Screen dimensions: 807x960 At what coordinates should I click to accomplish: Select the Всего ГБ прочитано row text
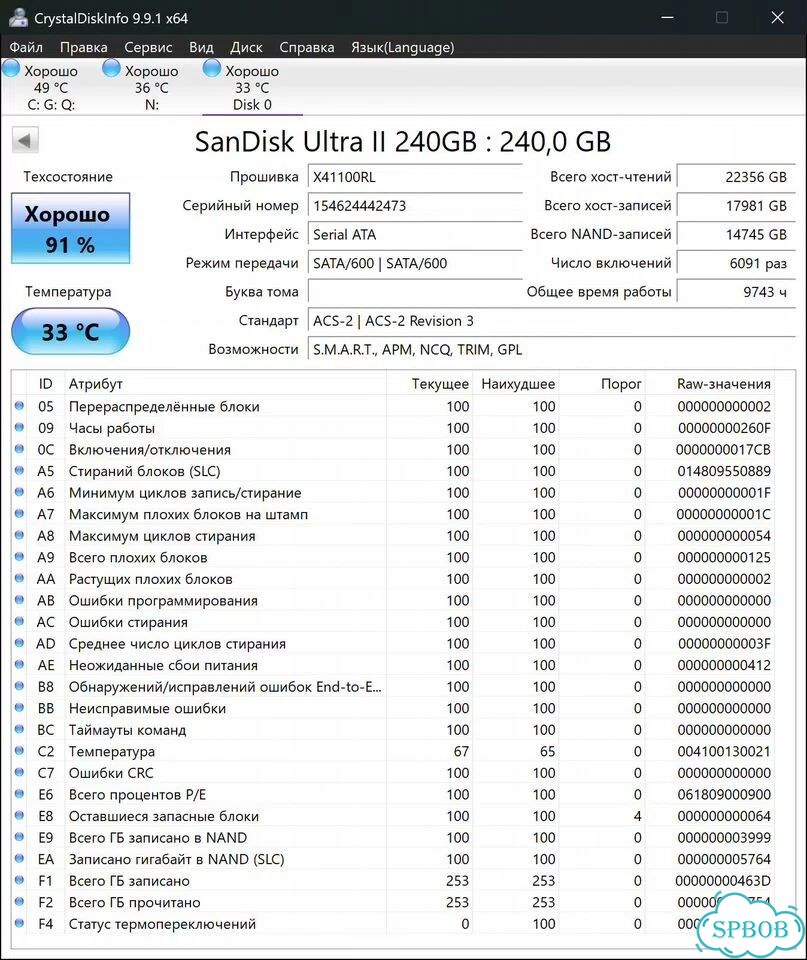click(135, 902)
